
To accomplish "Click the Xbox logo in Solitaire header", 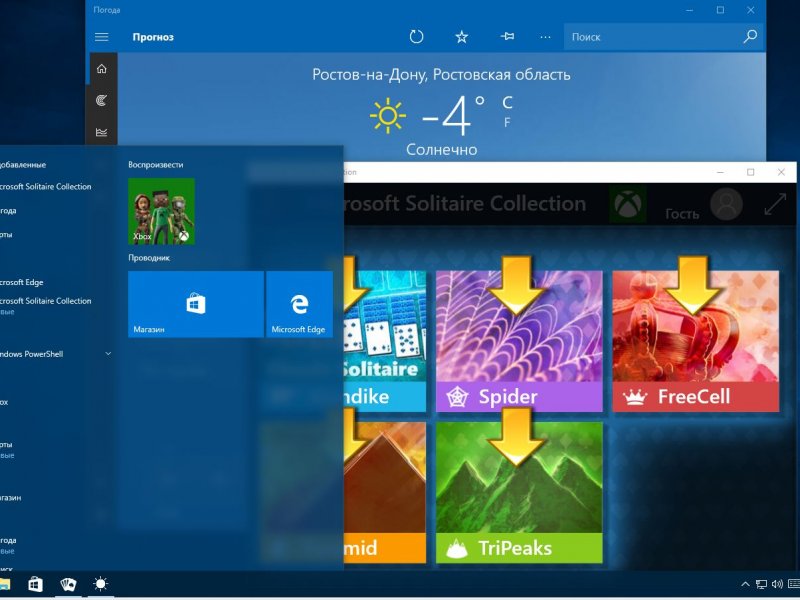I will point(628,204).
